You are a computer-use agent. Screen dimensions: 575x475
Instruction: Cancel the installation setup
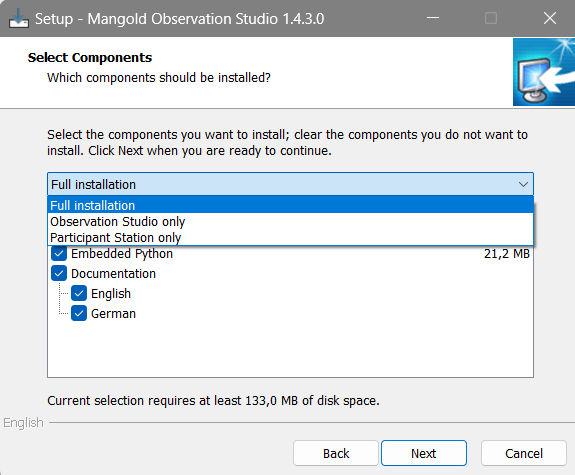click(524, 453)
